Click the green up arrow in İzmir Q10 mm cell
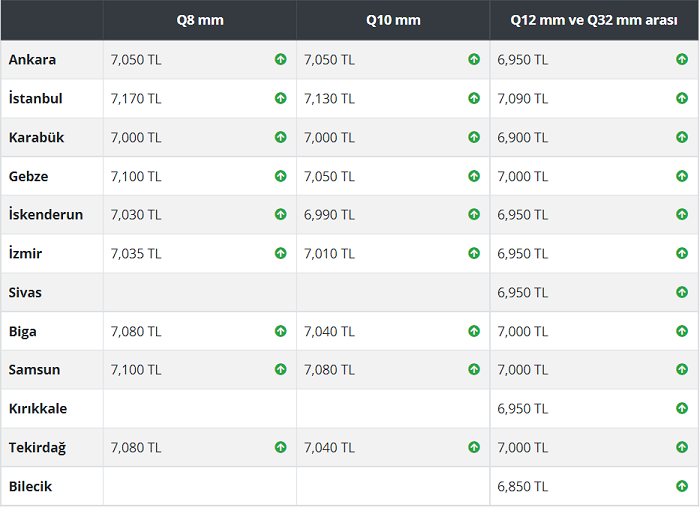Viewport: 700px width, 507px height. coord(474,254)
